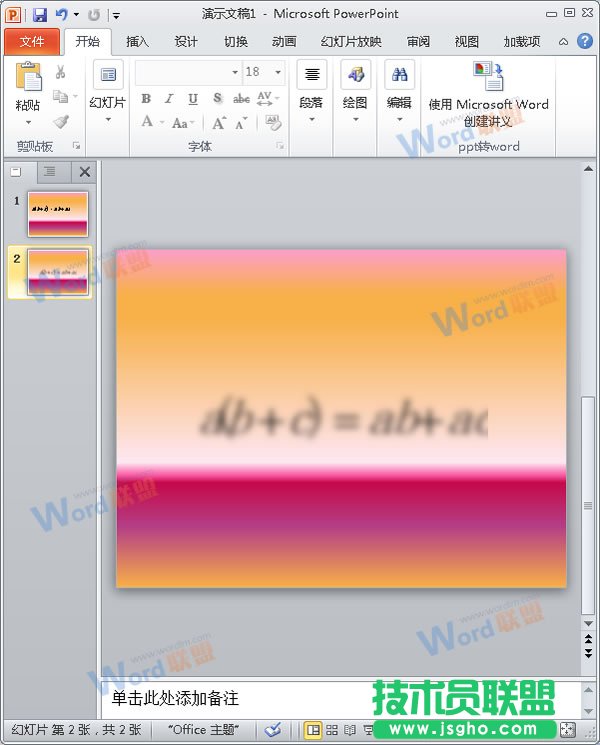Toggle Underline text formatting

[192, 99]
